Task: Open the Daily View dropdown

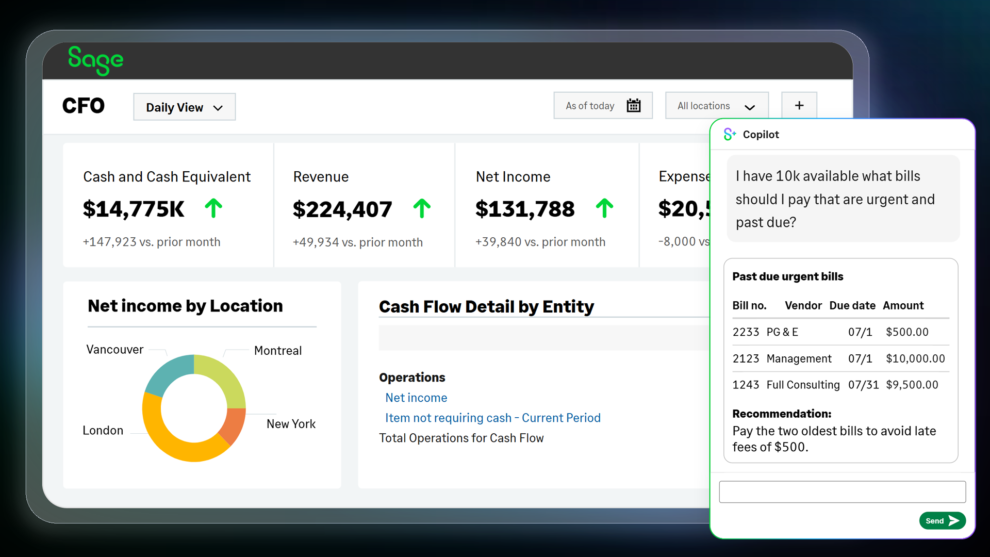Action: point(184,107)
